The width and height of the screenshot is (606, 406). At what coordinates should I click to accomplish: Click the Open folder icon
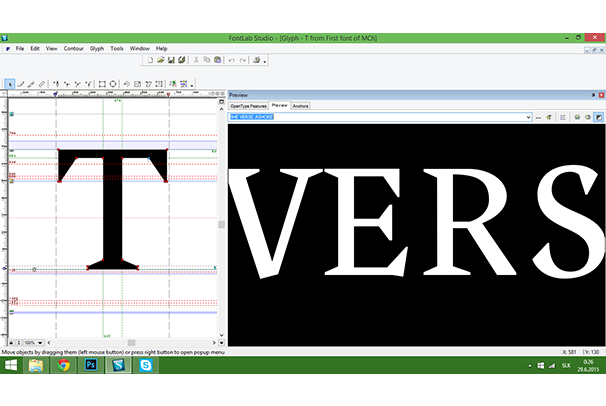[161, 60]
